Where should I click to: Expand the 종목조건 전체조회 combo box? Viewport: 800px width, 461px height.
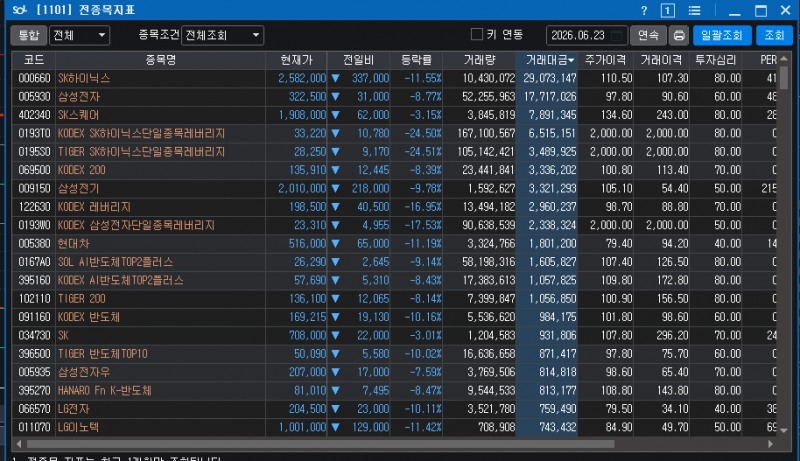click(x=222, y=35)
